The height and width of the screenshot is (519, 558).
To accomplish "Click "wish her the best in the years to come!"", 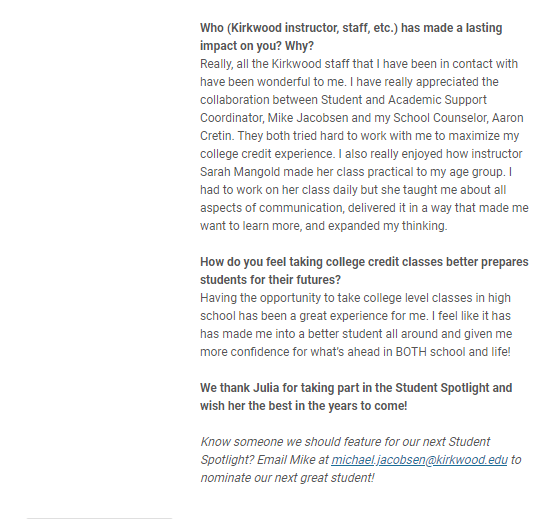I will click(x=304, y=405).
